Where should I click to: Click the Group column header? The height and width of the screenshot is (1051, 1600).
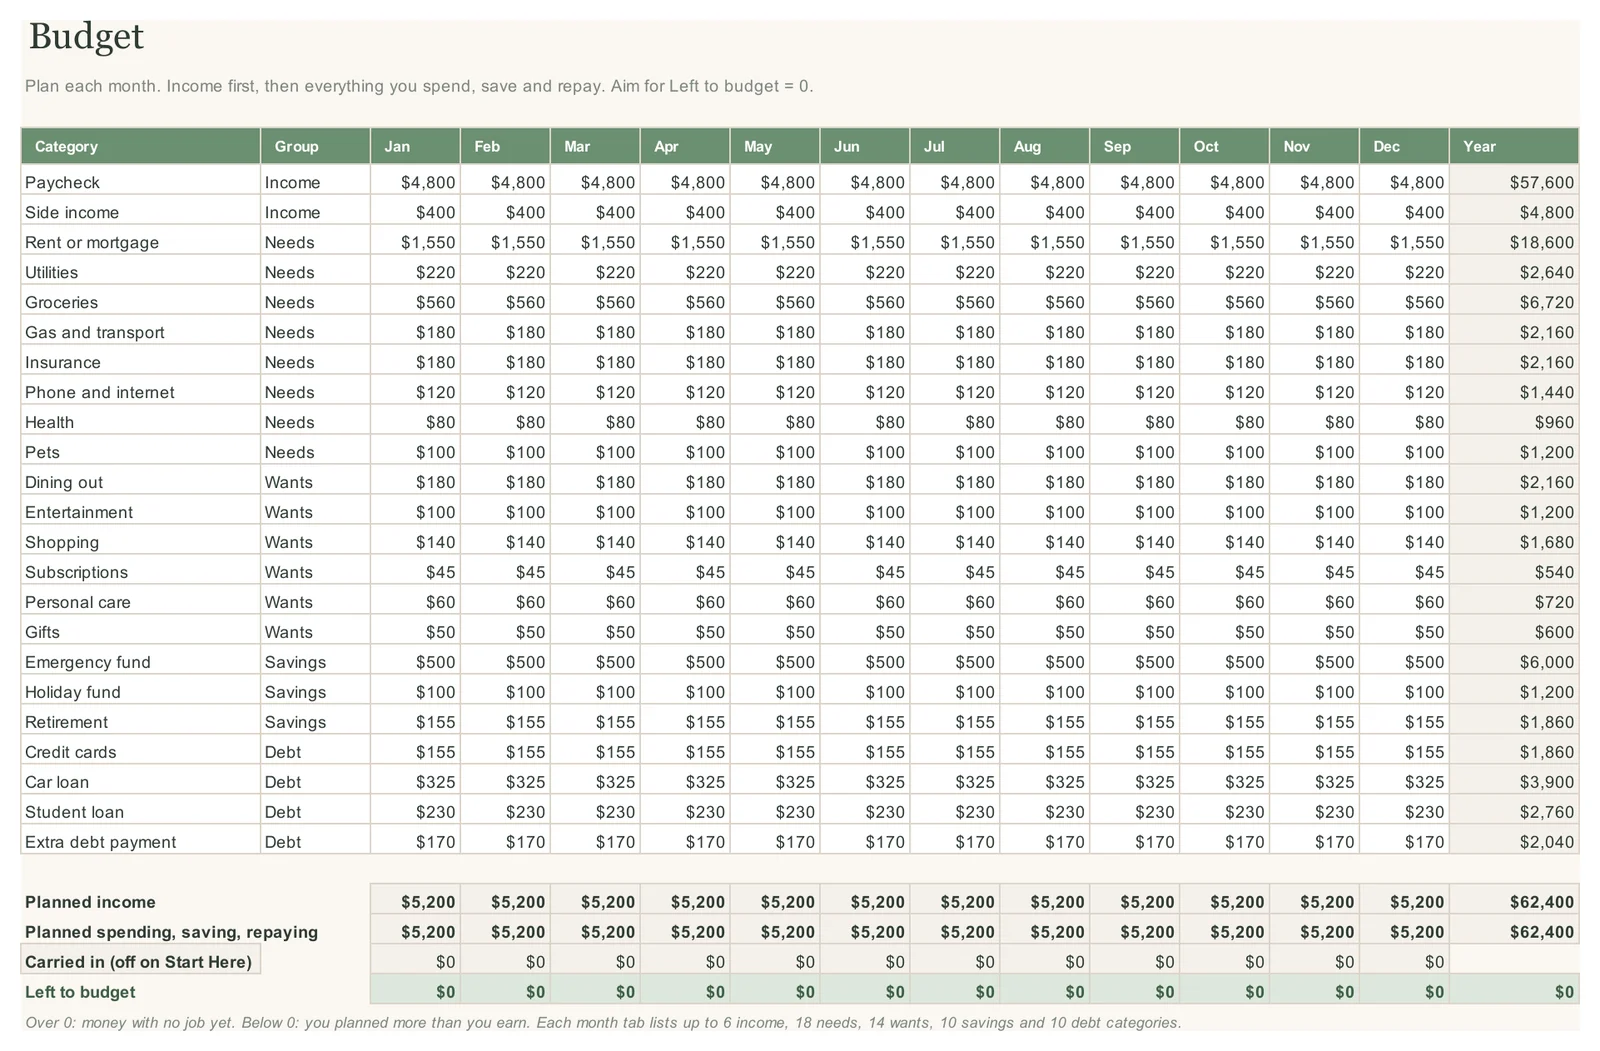[x=315, y=146]
